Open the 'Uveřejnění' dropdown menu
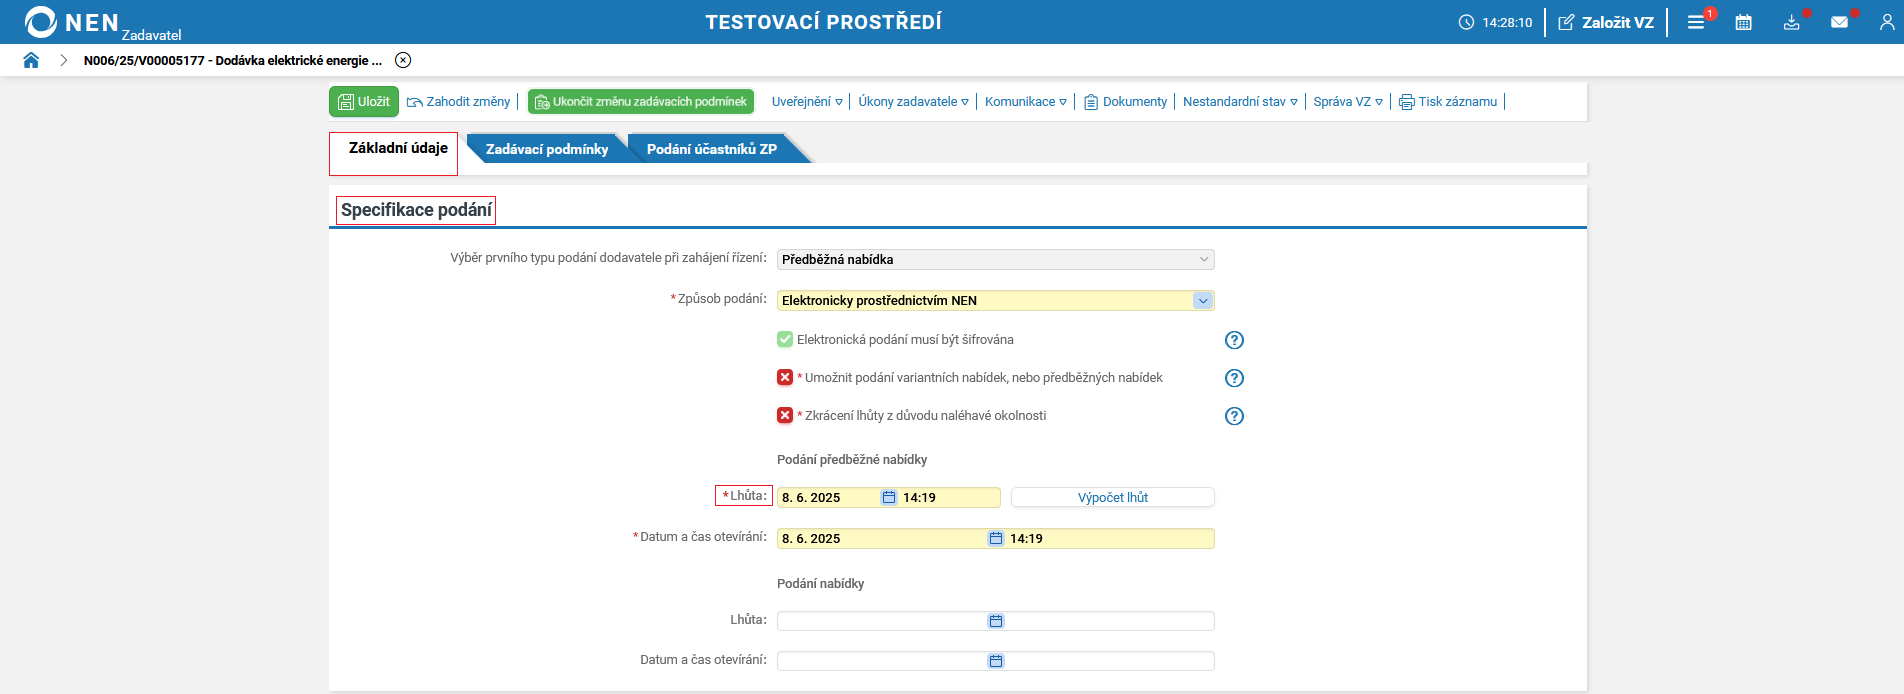Image resolution: width=1904 pixels, height=694 pixels. click(x=806, y=102)
